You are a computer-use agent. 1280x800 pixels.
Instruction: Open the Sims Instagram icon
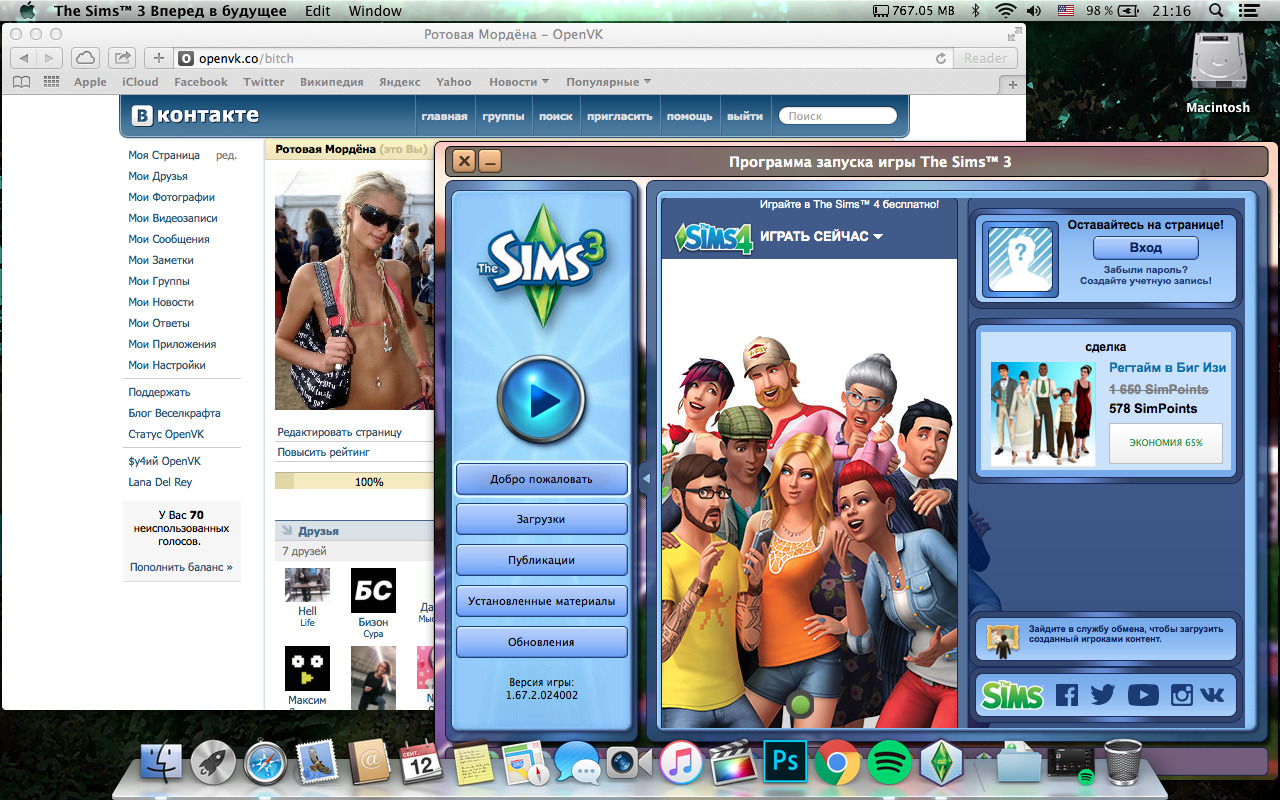pos(1181,695)
